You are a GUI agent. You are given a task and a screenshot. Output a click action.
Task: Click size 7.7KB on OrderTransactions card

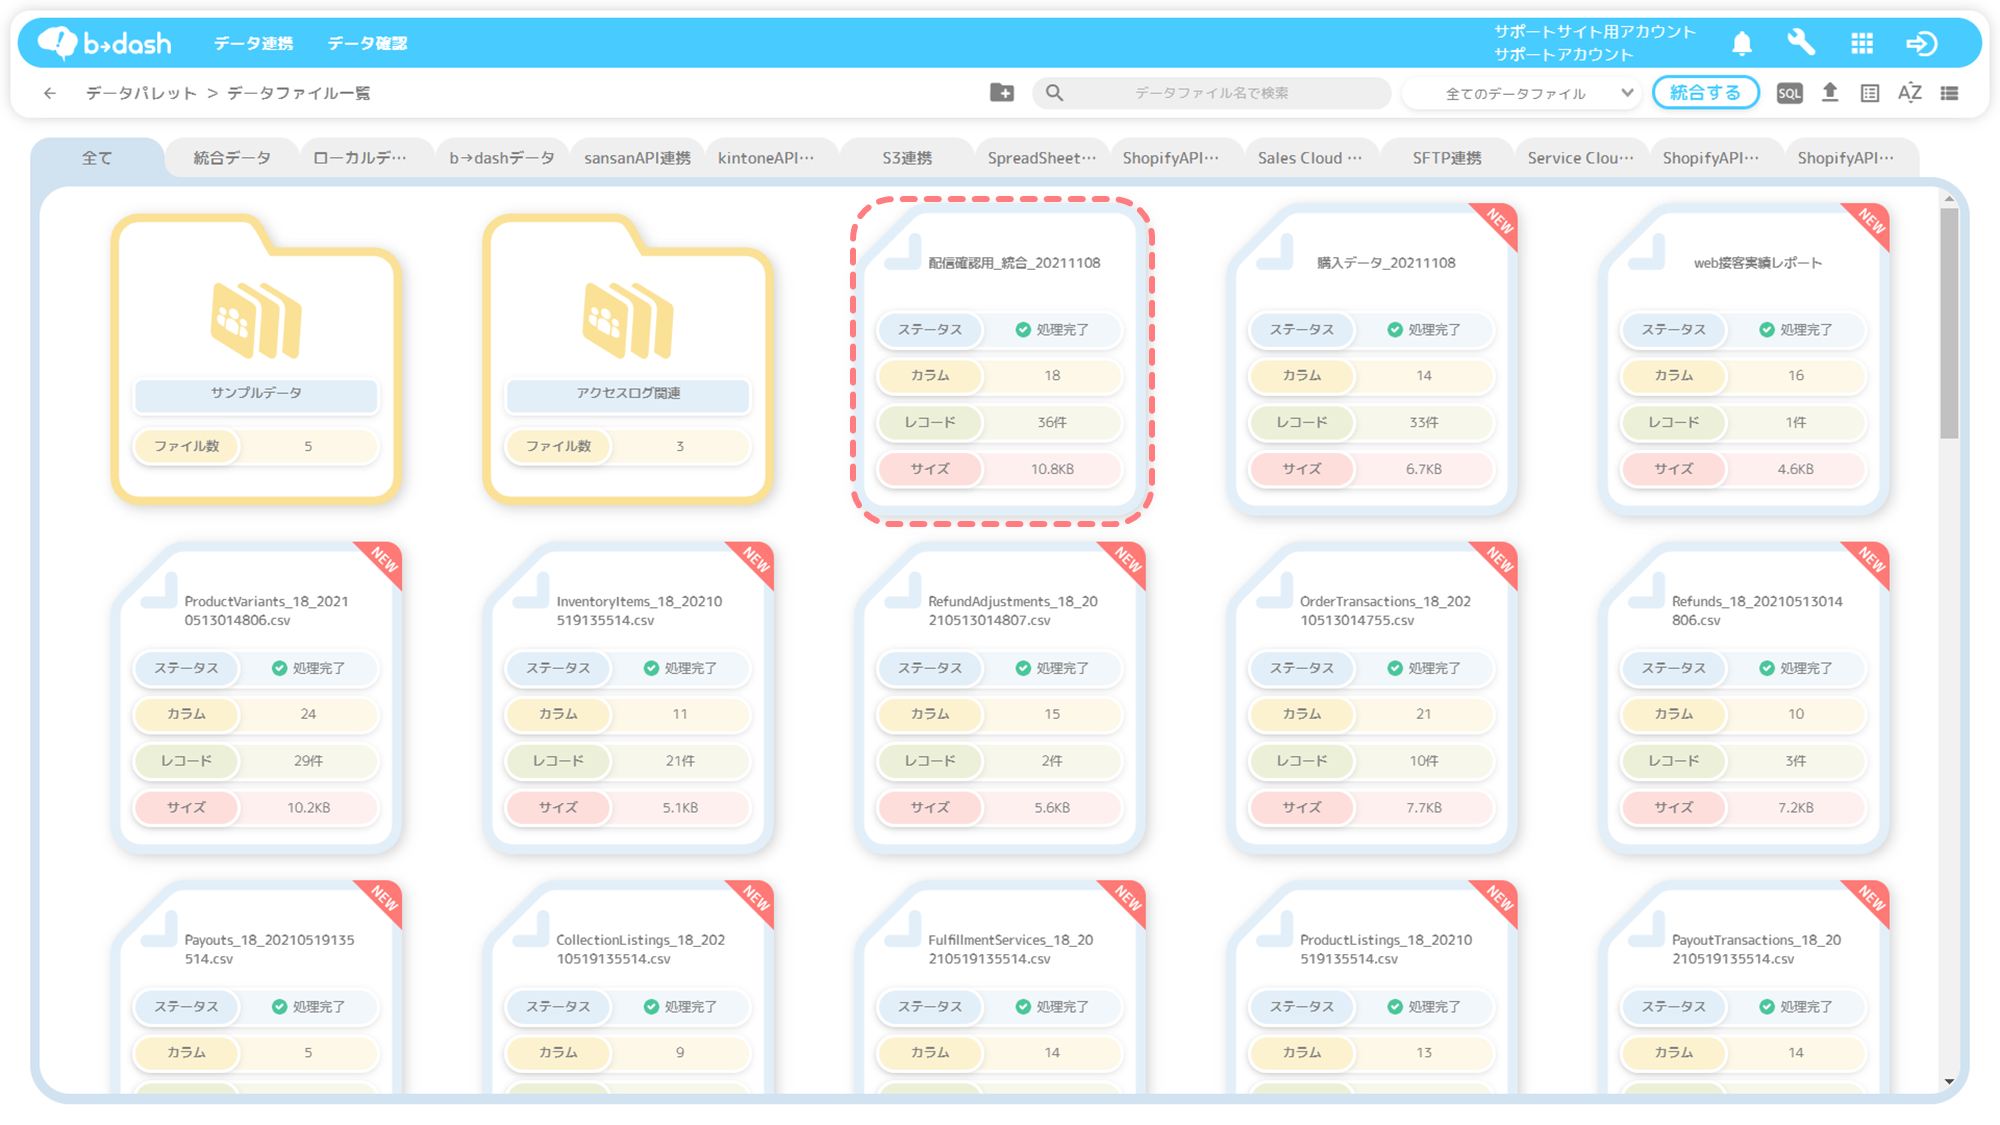pos(1423,807)
